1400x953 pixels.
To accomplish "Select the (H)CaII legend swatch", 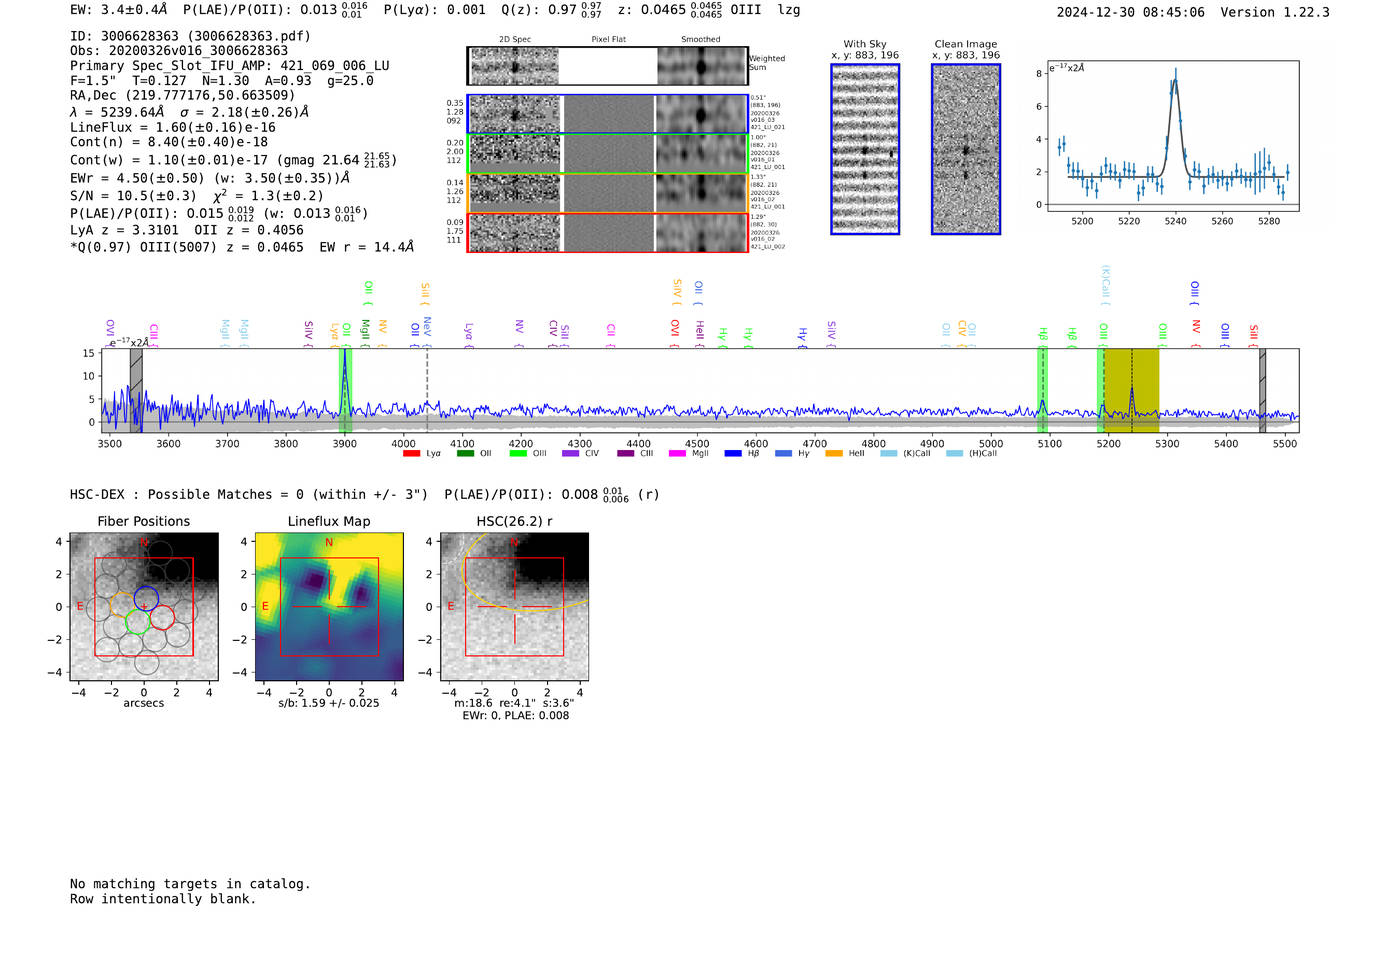I will pos(955,454).
